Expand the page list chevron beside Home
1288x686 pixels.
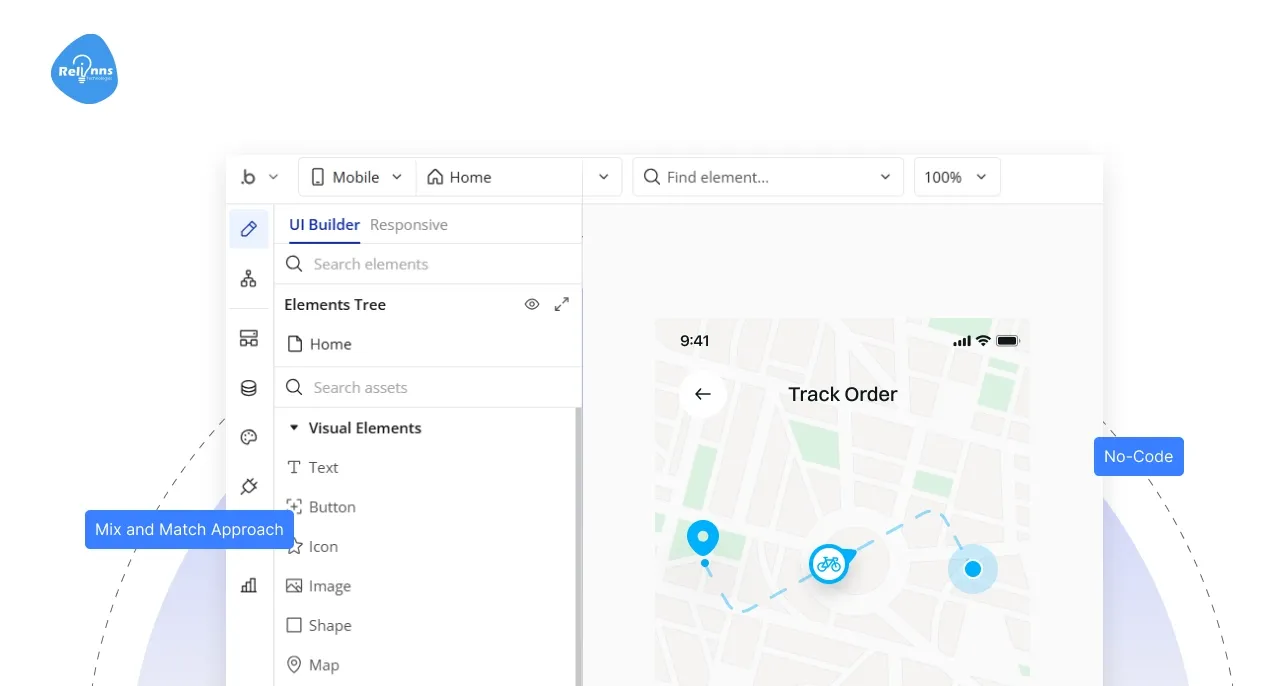pyautogui.click(x=603, y=177)
